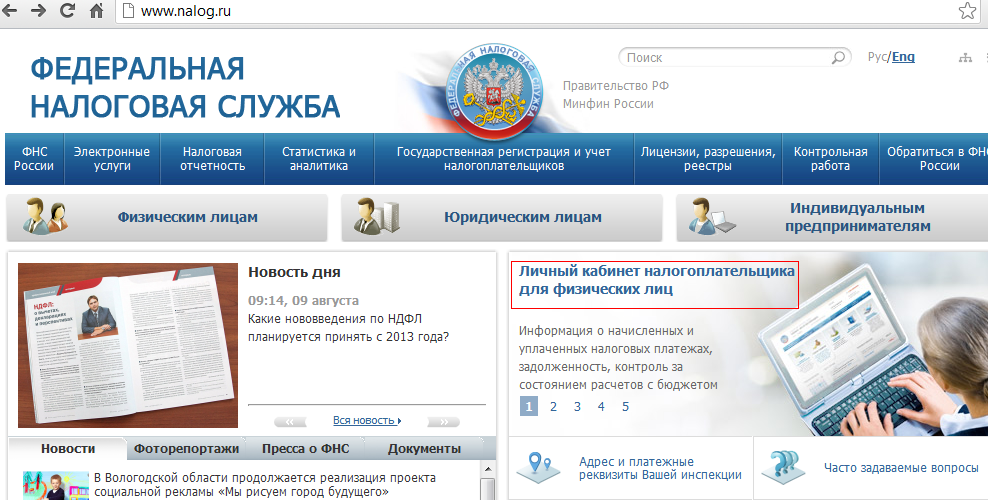Open the ФНС России menu
Image resolution: width=988 pixels, height=500 pixels.
pyautogui.click(x=35, y=159)
